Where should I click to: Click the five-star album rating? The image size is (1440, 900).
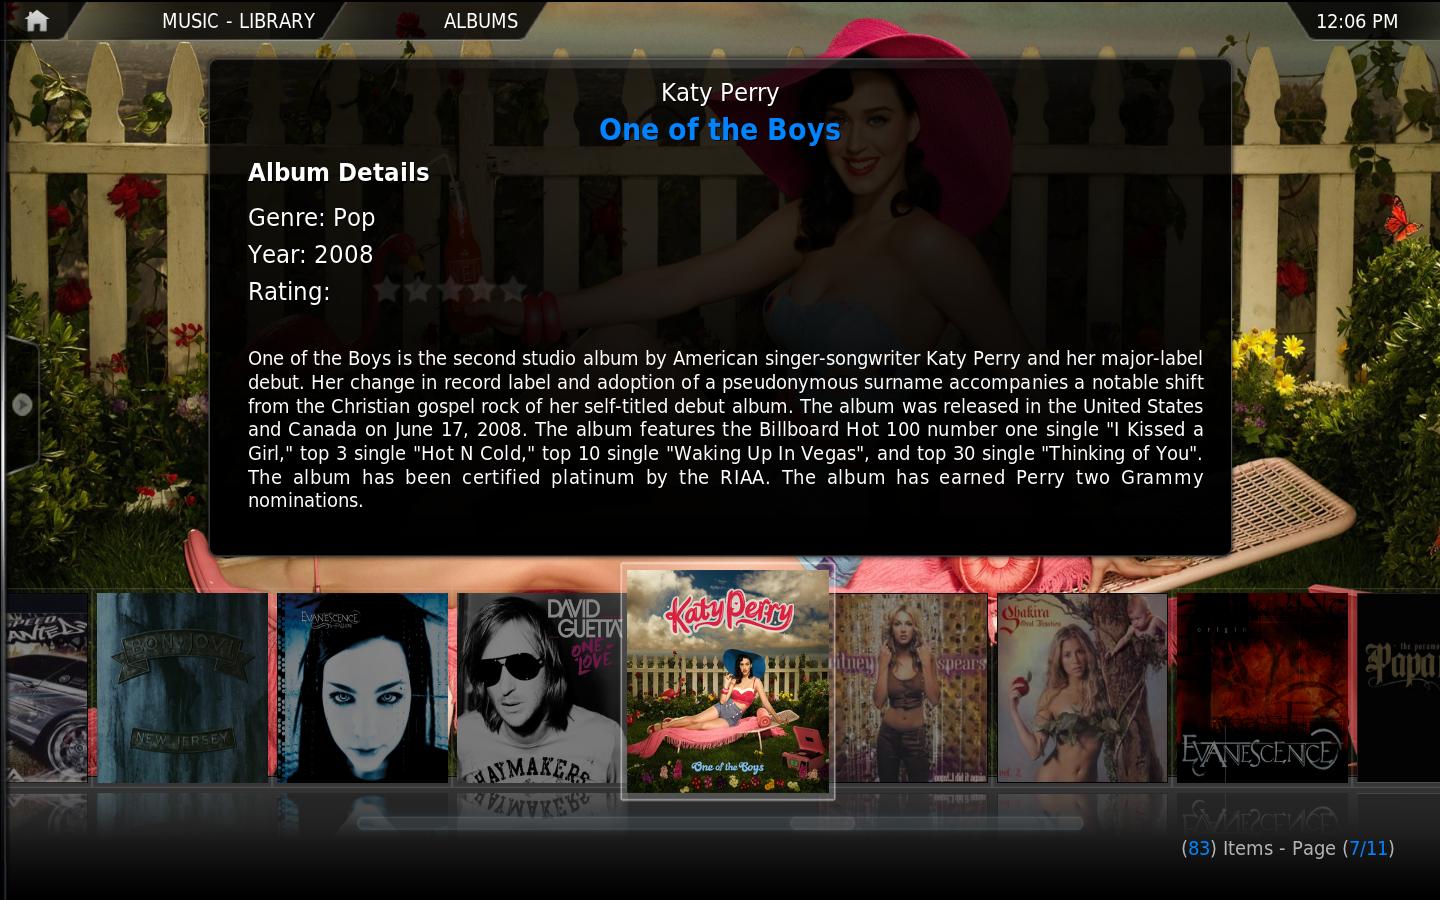coord(450,290)
